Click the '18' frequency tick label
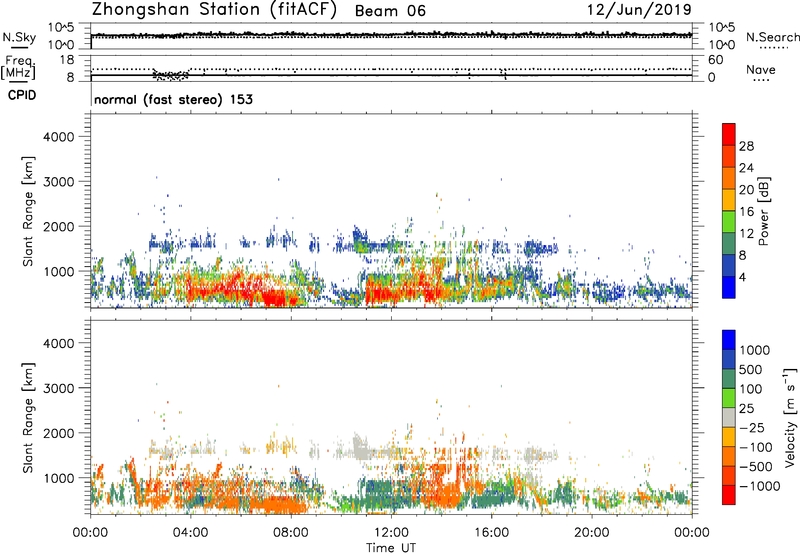 67,60
